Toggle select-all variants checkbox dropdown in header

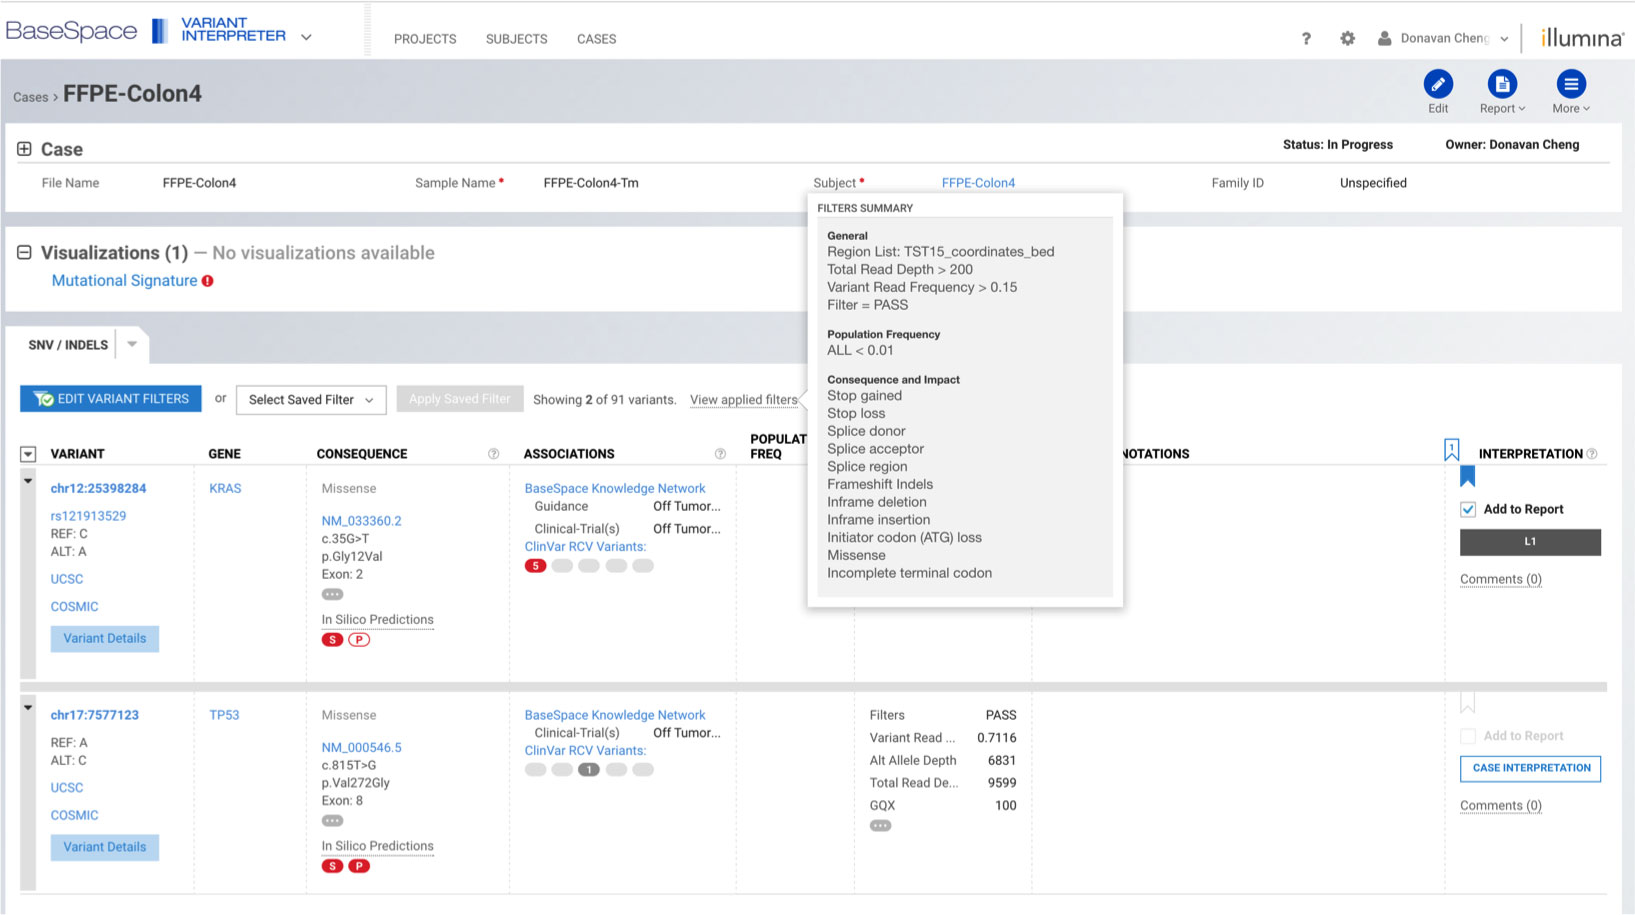click(x=28, y=454)
